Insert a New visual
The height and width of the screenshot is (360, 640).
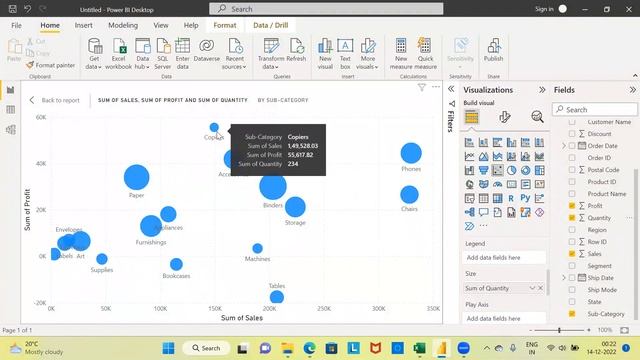coord(325,53)
